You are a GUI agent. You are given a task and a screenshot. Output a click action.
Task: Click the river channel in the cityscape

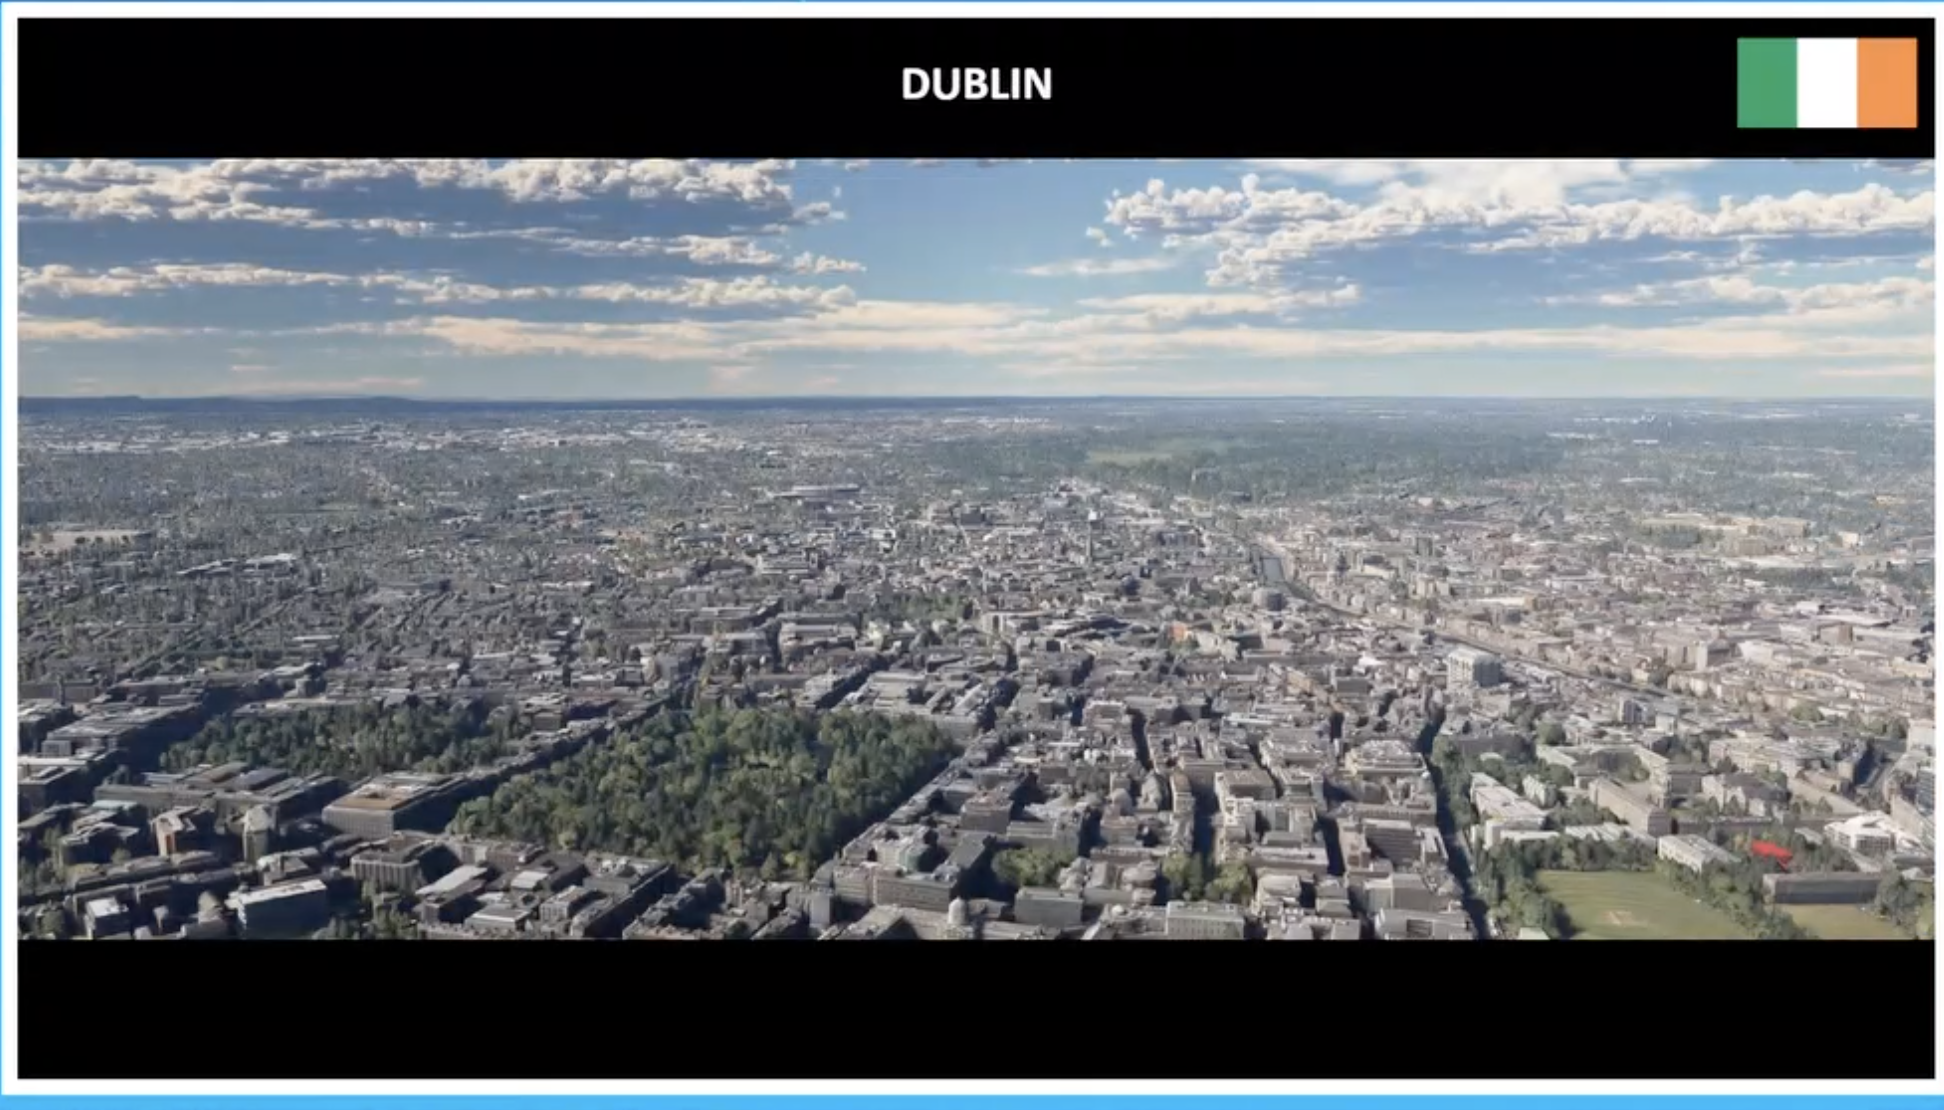click(1272, 570)
